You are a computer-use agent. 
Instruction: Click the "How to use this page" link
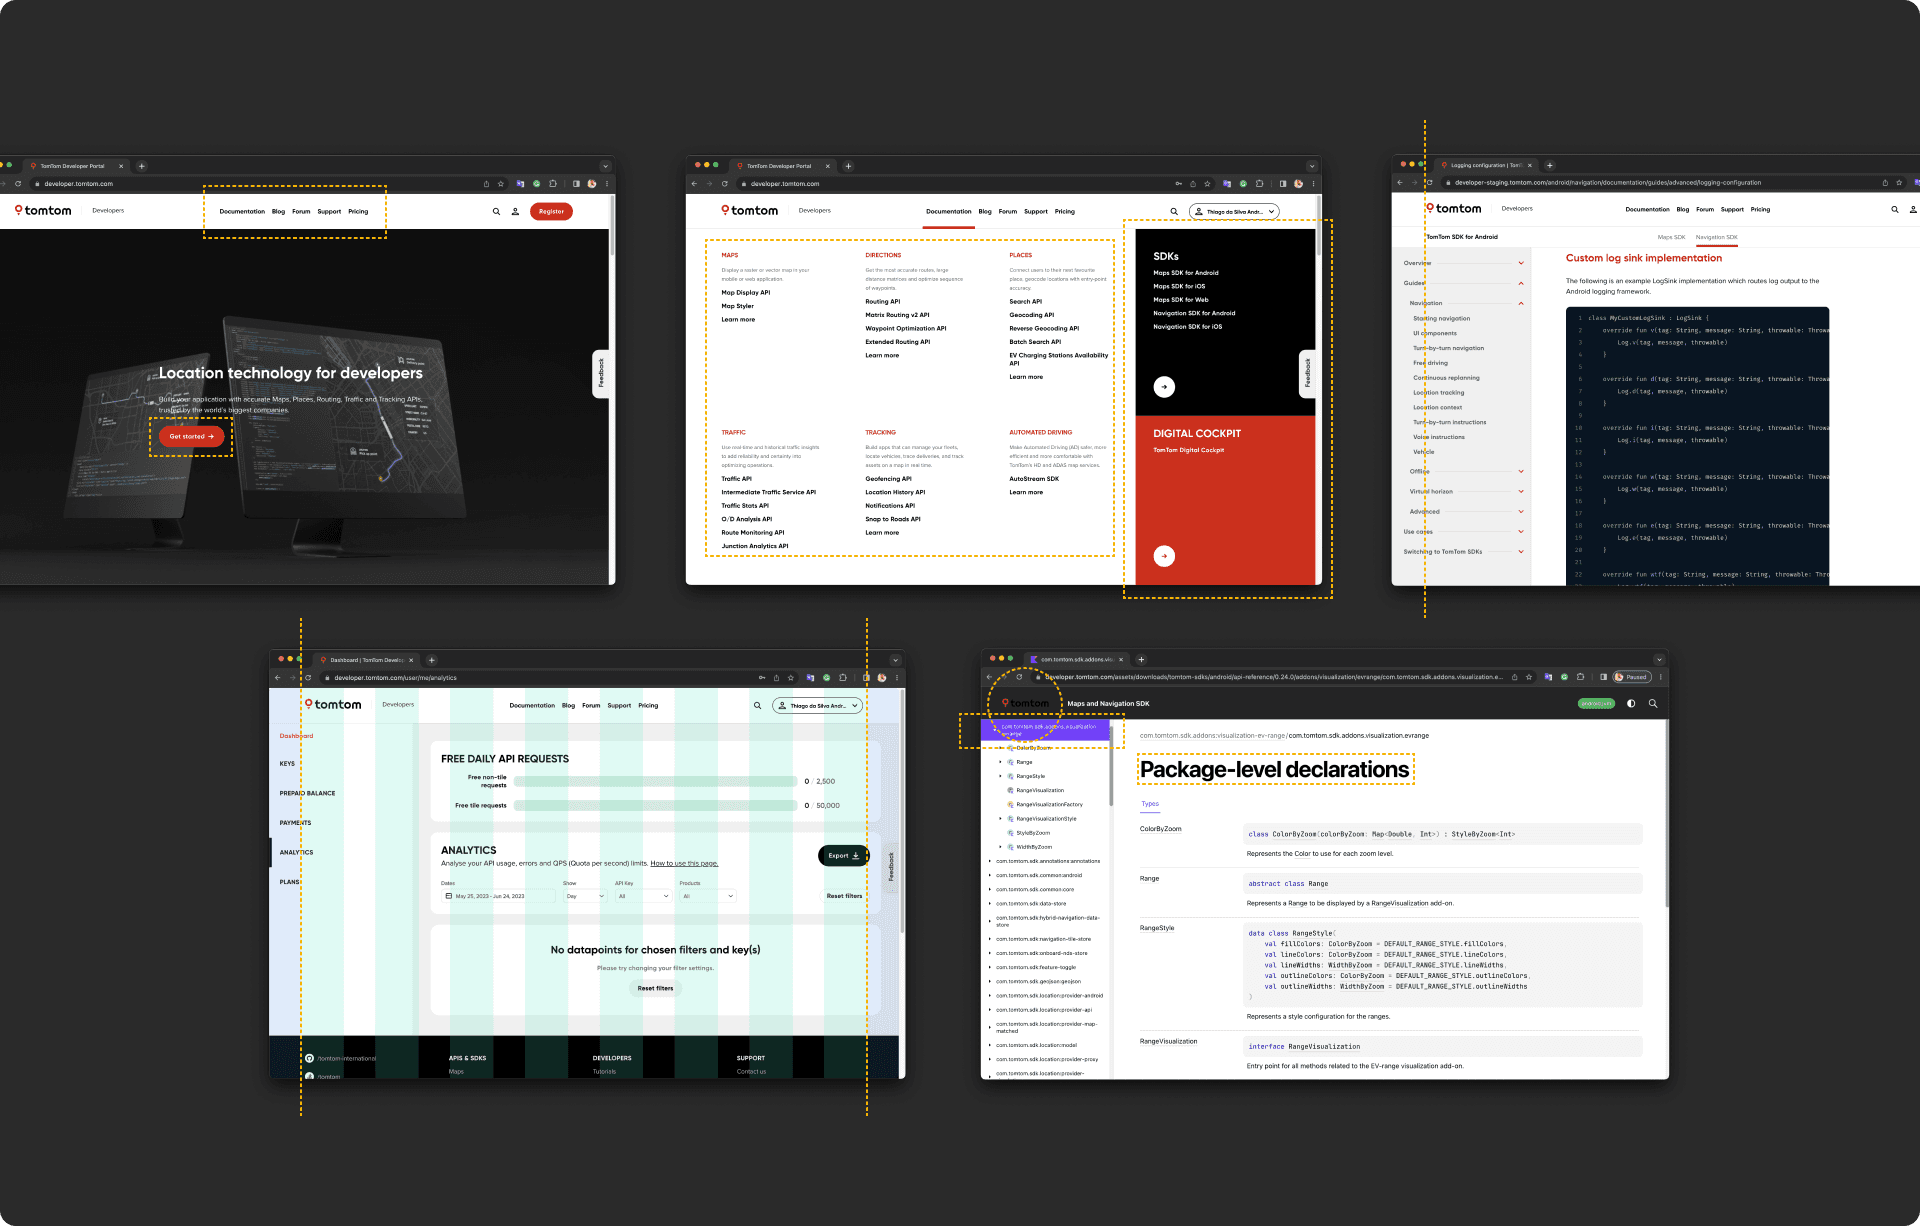click(x=684, y=863)
